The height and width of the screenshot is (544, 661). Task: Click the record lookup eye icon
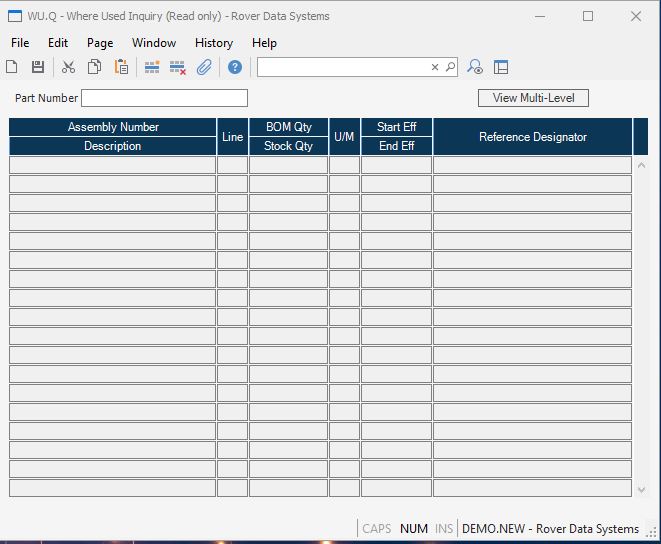point(476,67)
